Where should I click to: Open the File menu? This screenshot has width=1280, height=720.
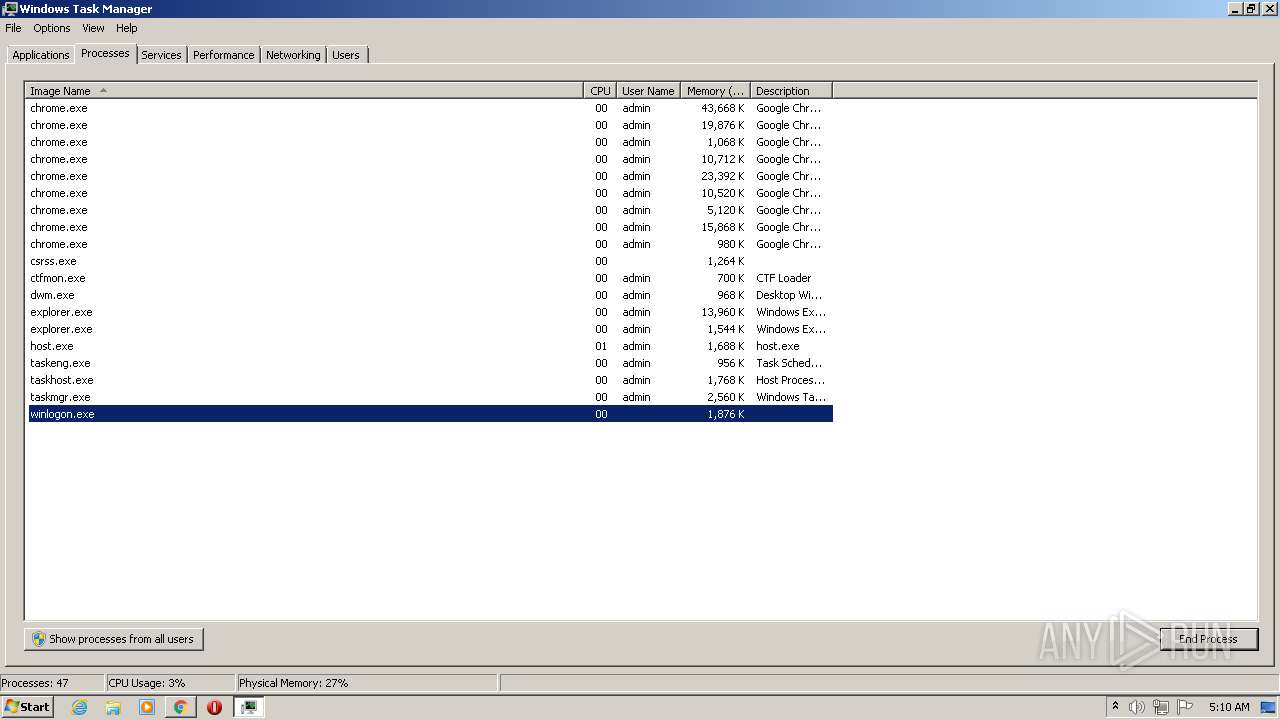pos(13,28)
